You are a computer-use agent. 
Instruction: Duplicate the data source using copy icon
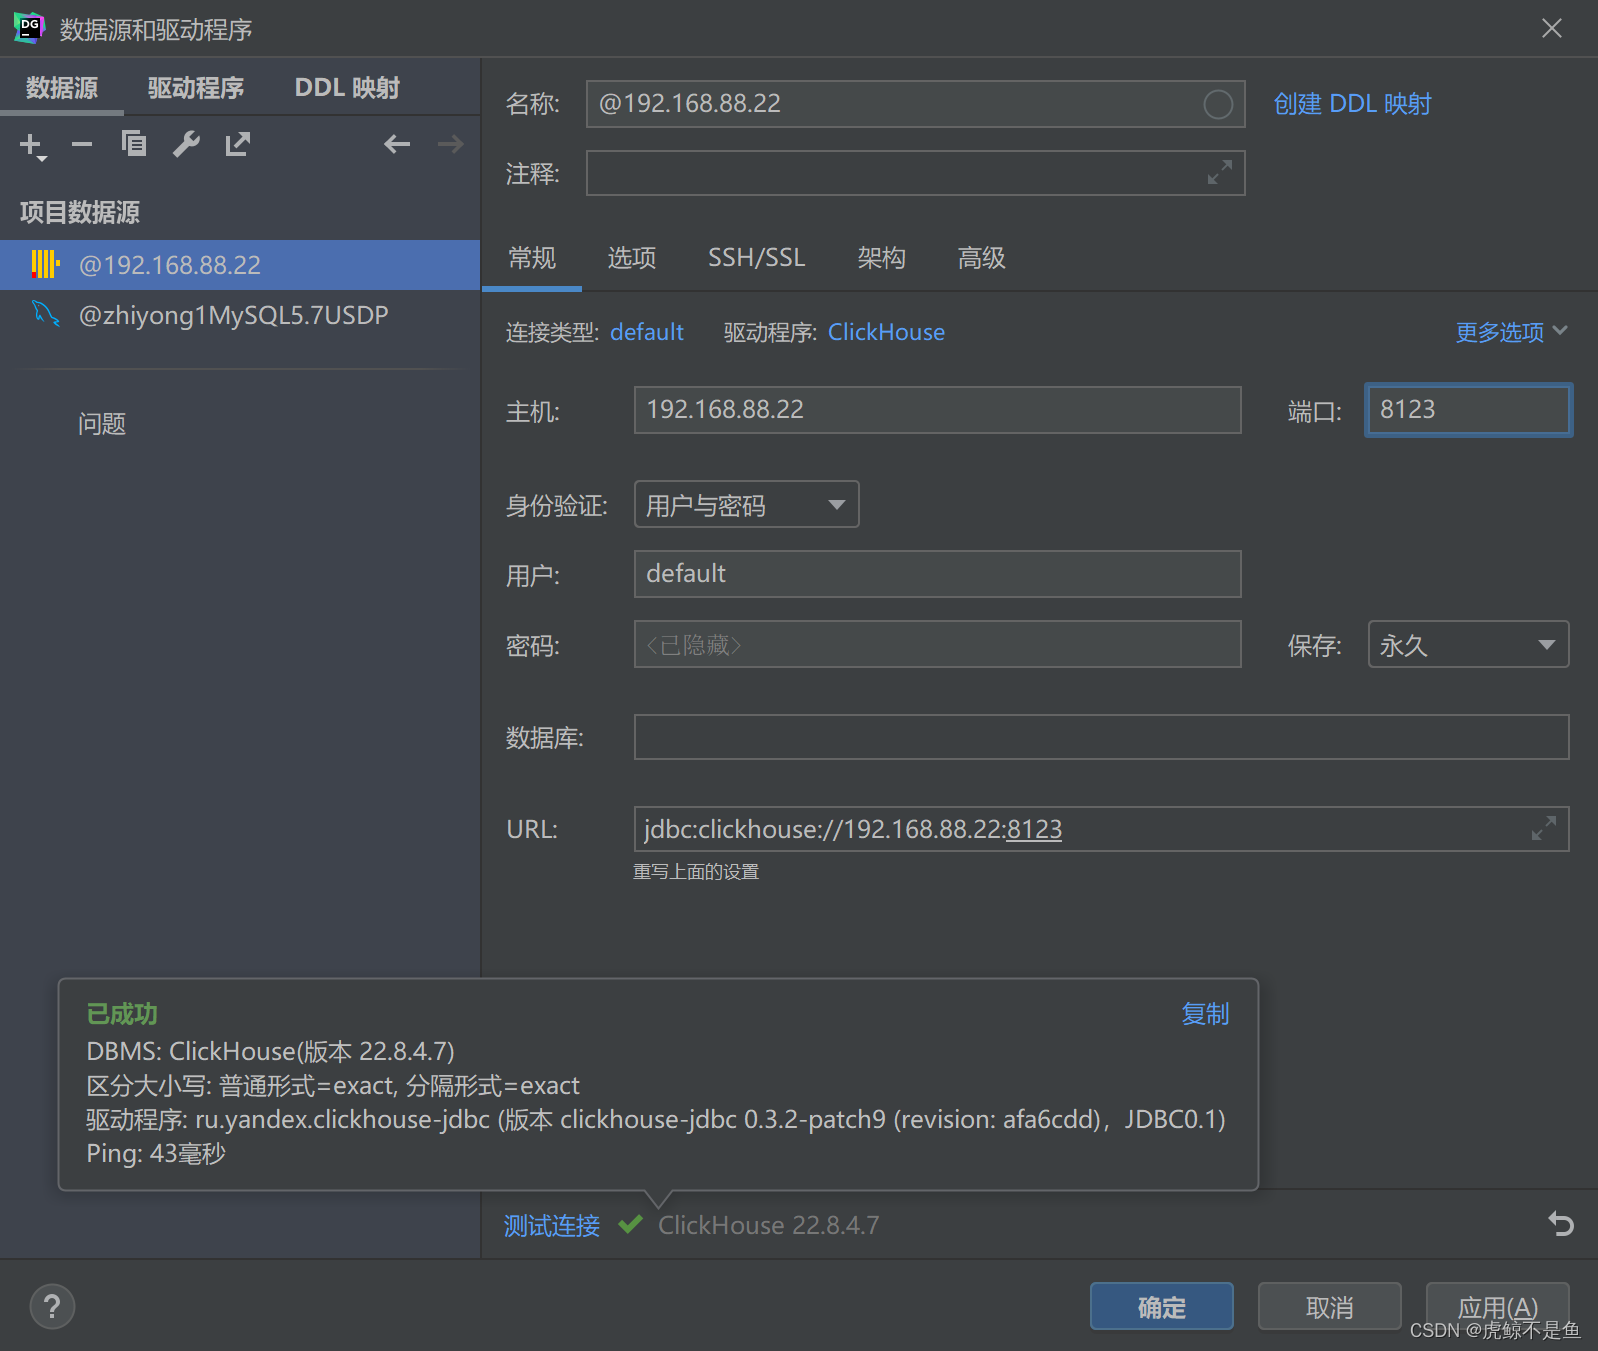point(134,145)
